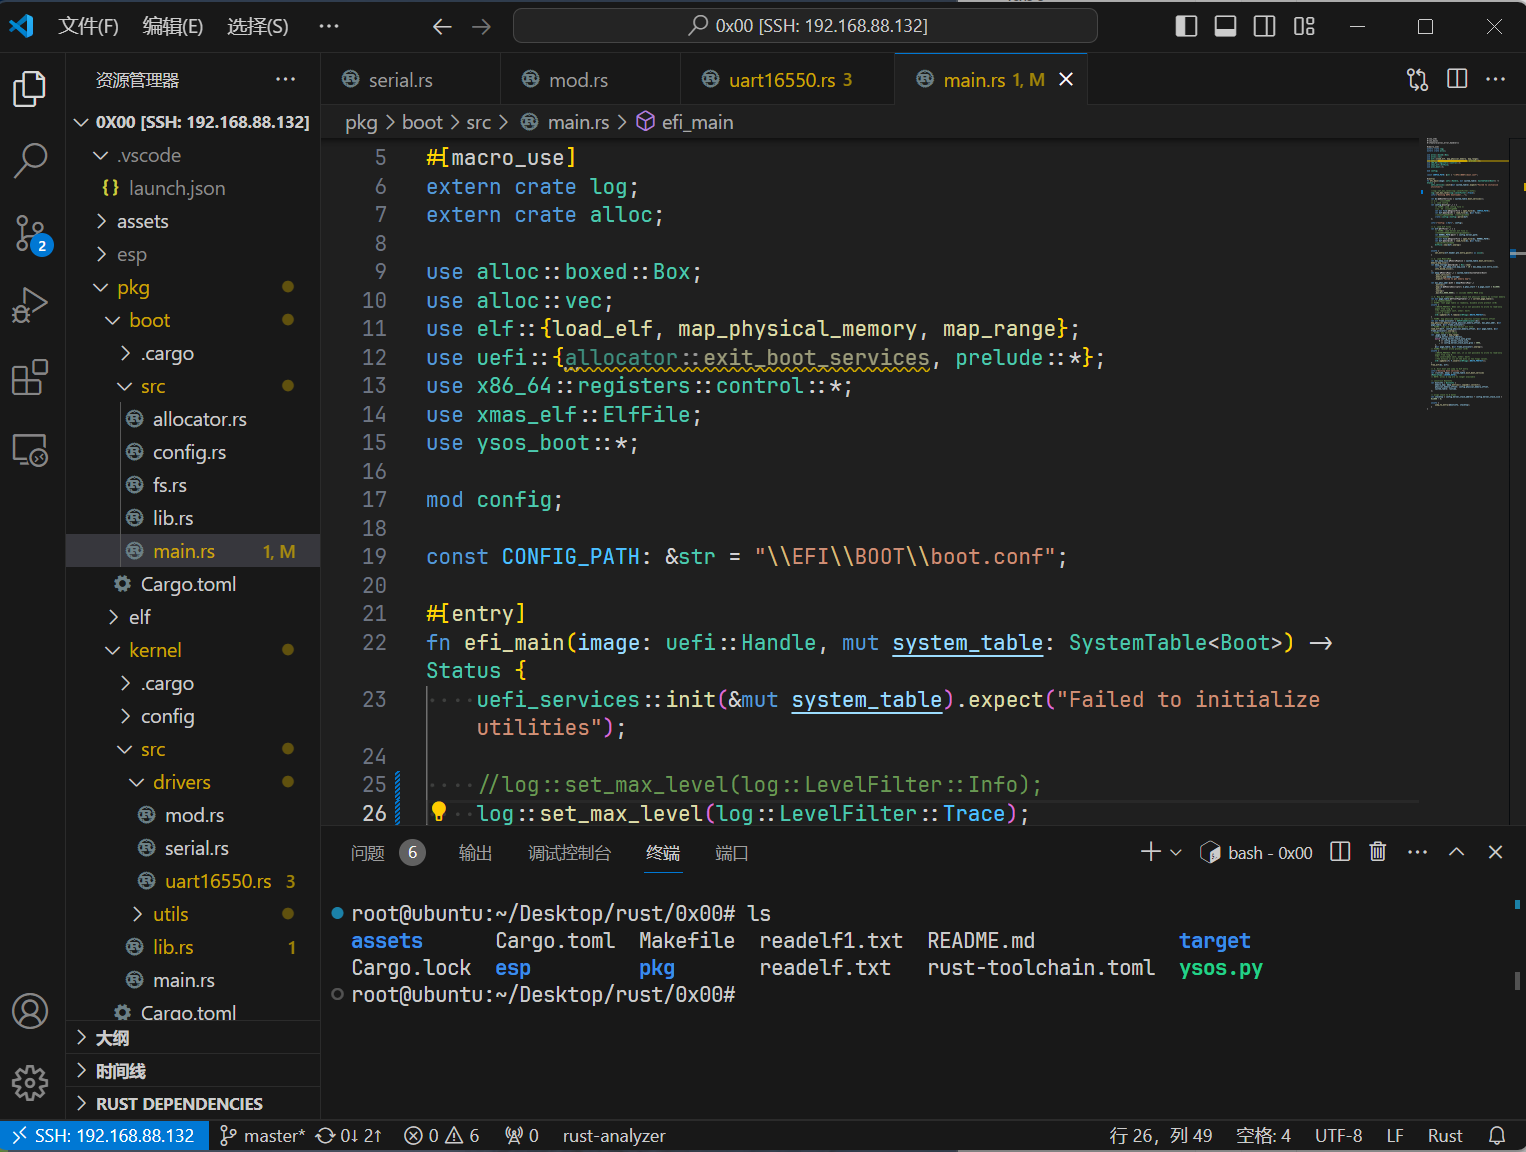Expand the elf folder

(x=193, y=617)
